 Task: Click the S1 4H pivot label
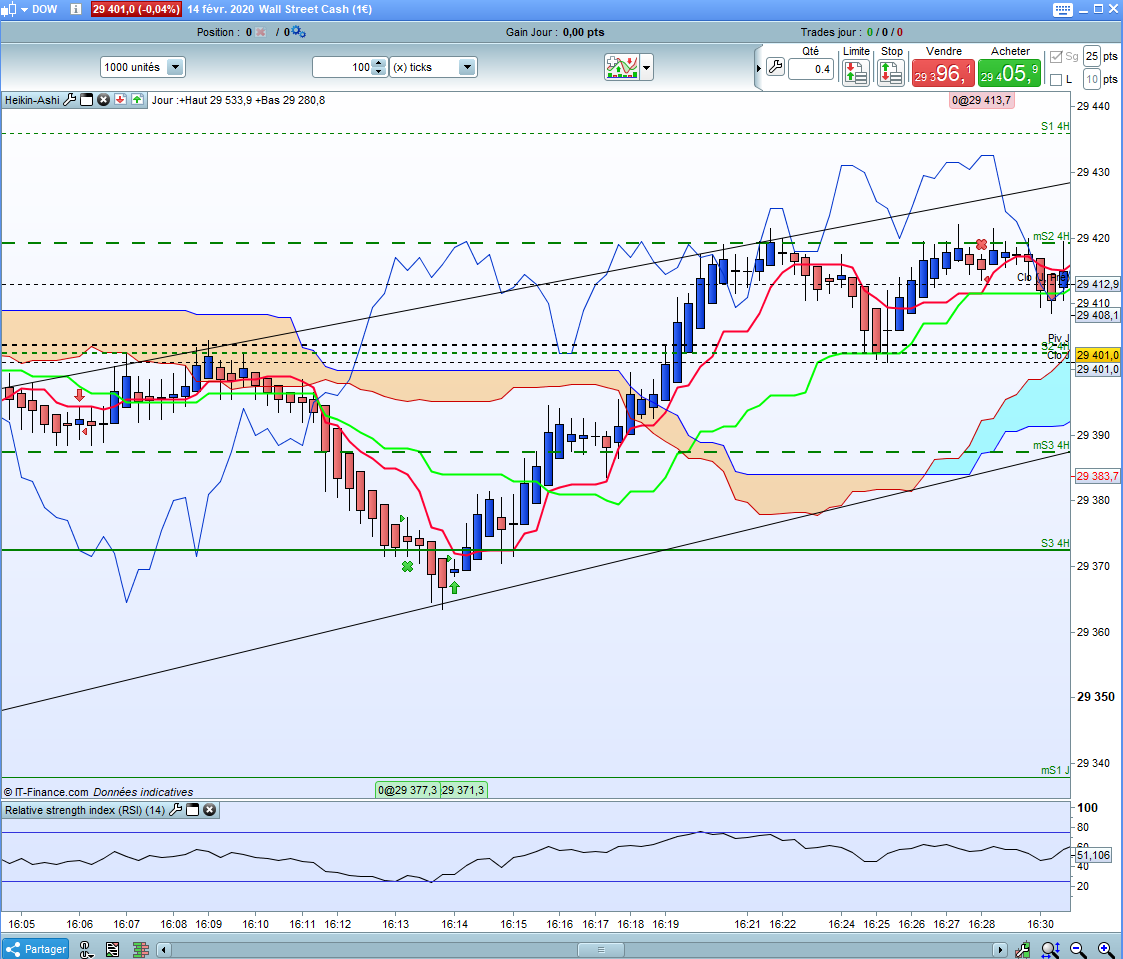(1055, 126)
